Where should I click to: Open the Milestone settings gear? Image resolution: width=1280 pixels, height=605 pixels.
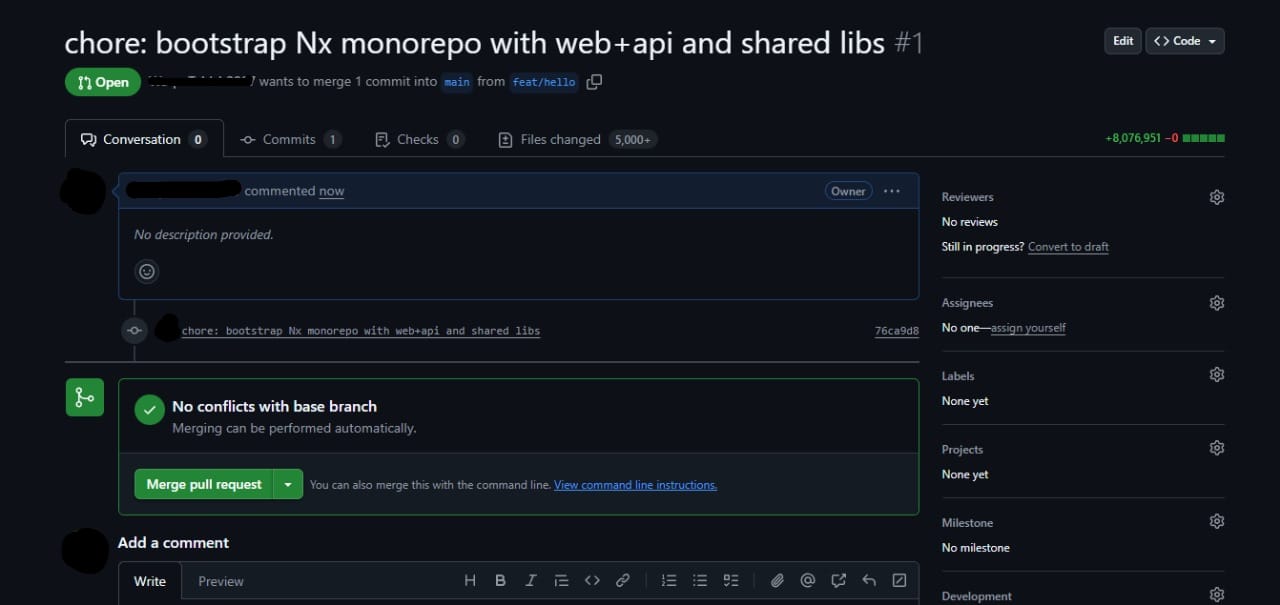point(1216,521)
